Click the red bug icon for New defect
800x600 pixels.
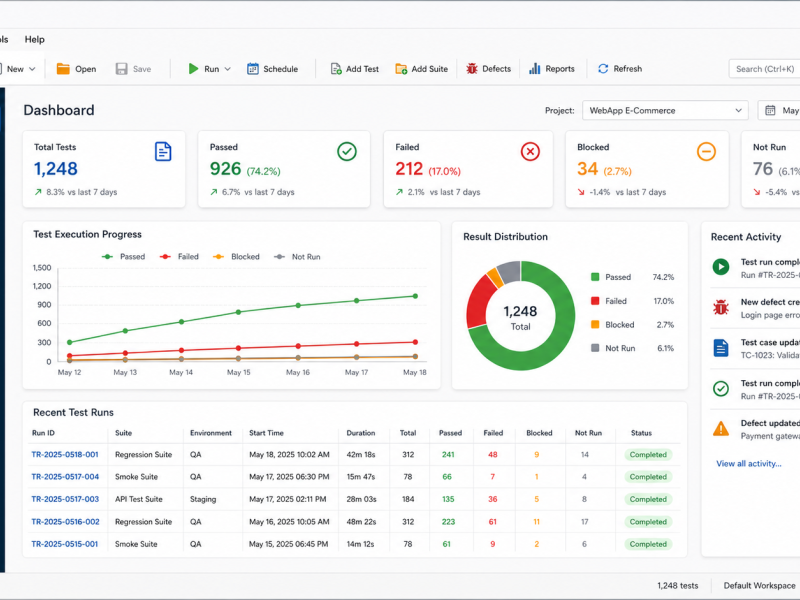(x=720, y=307)
